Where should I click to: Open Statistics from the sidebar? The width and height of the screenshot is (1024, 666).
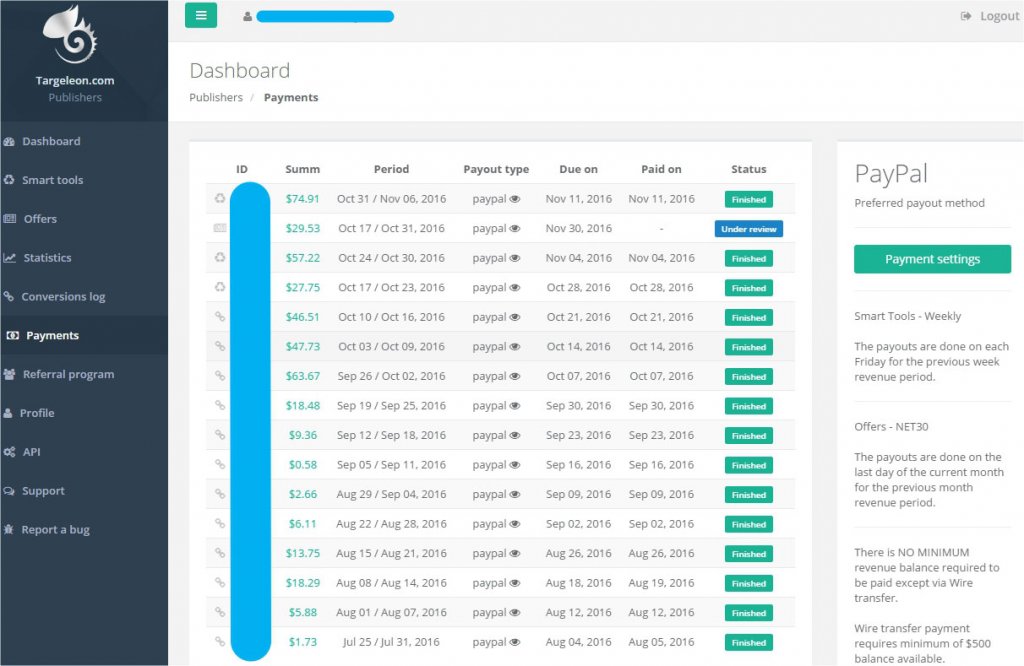(47, 258)
